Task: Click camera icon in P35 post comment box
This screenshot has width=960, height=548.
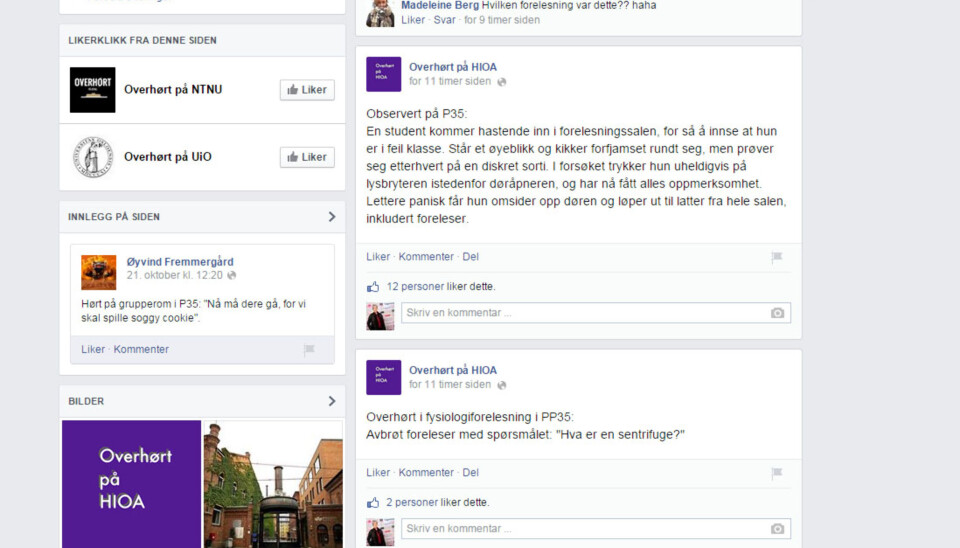Action: [x=777, y=313]
